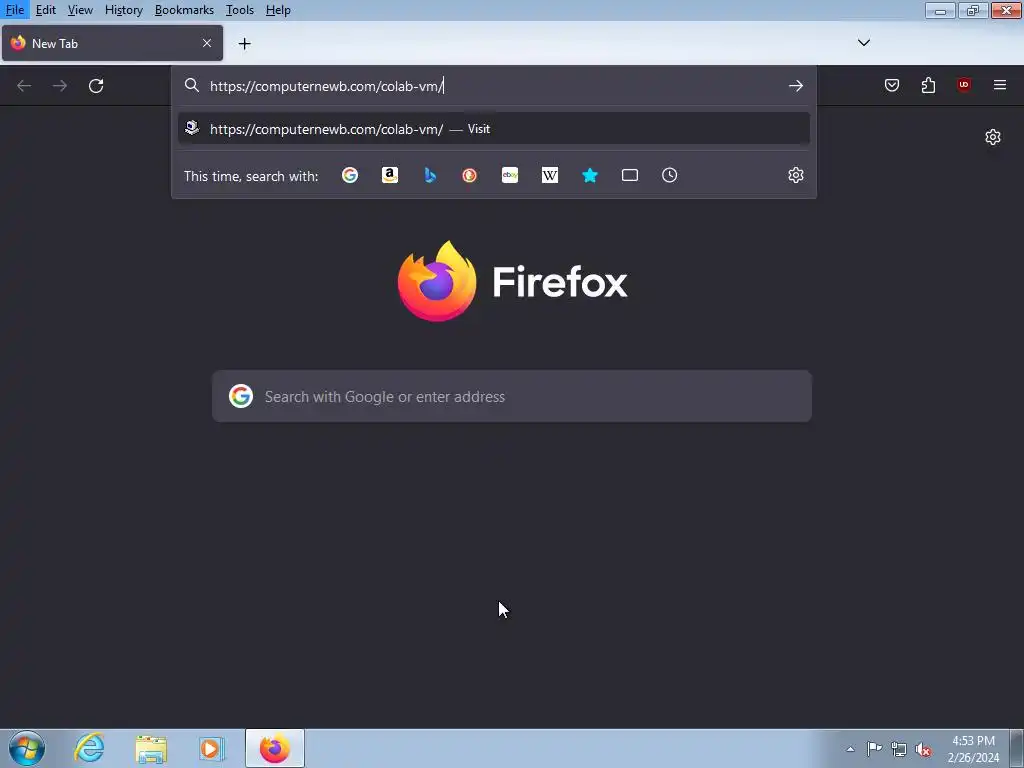Open the Help menu
The image size is (1024, 768).
coord(278,10)
